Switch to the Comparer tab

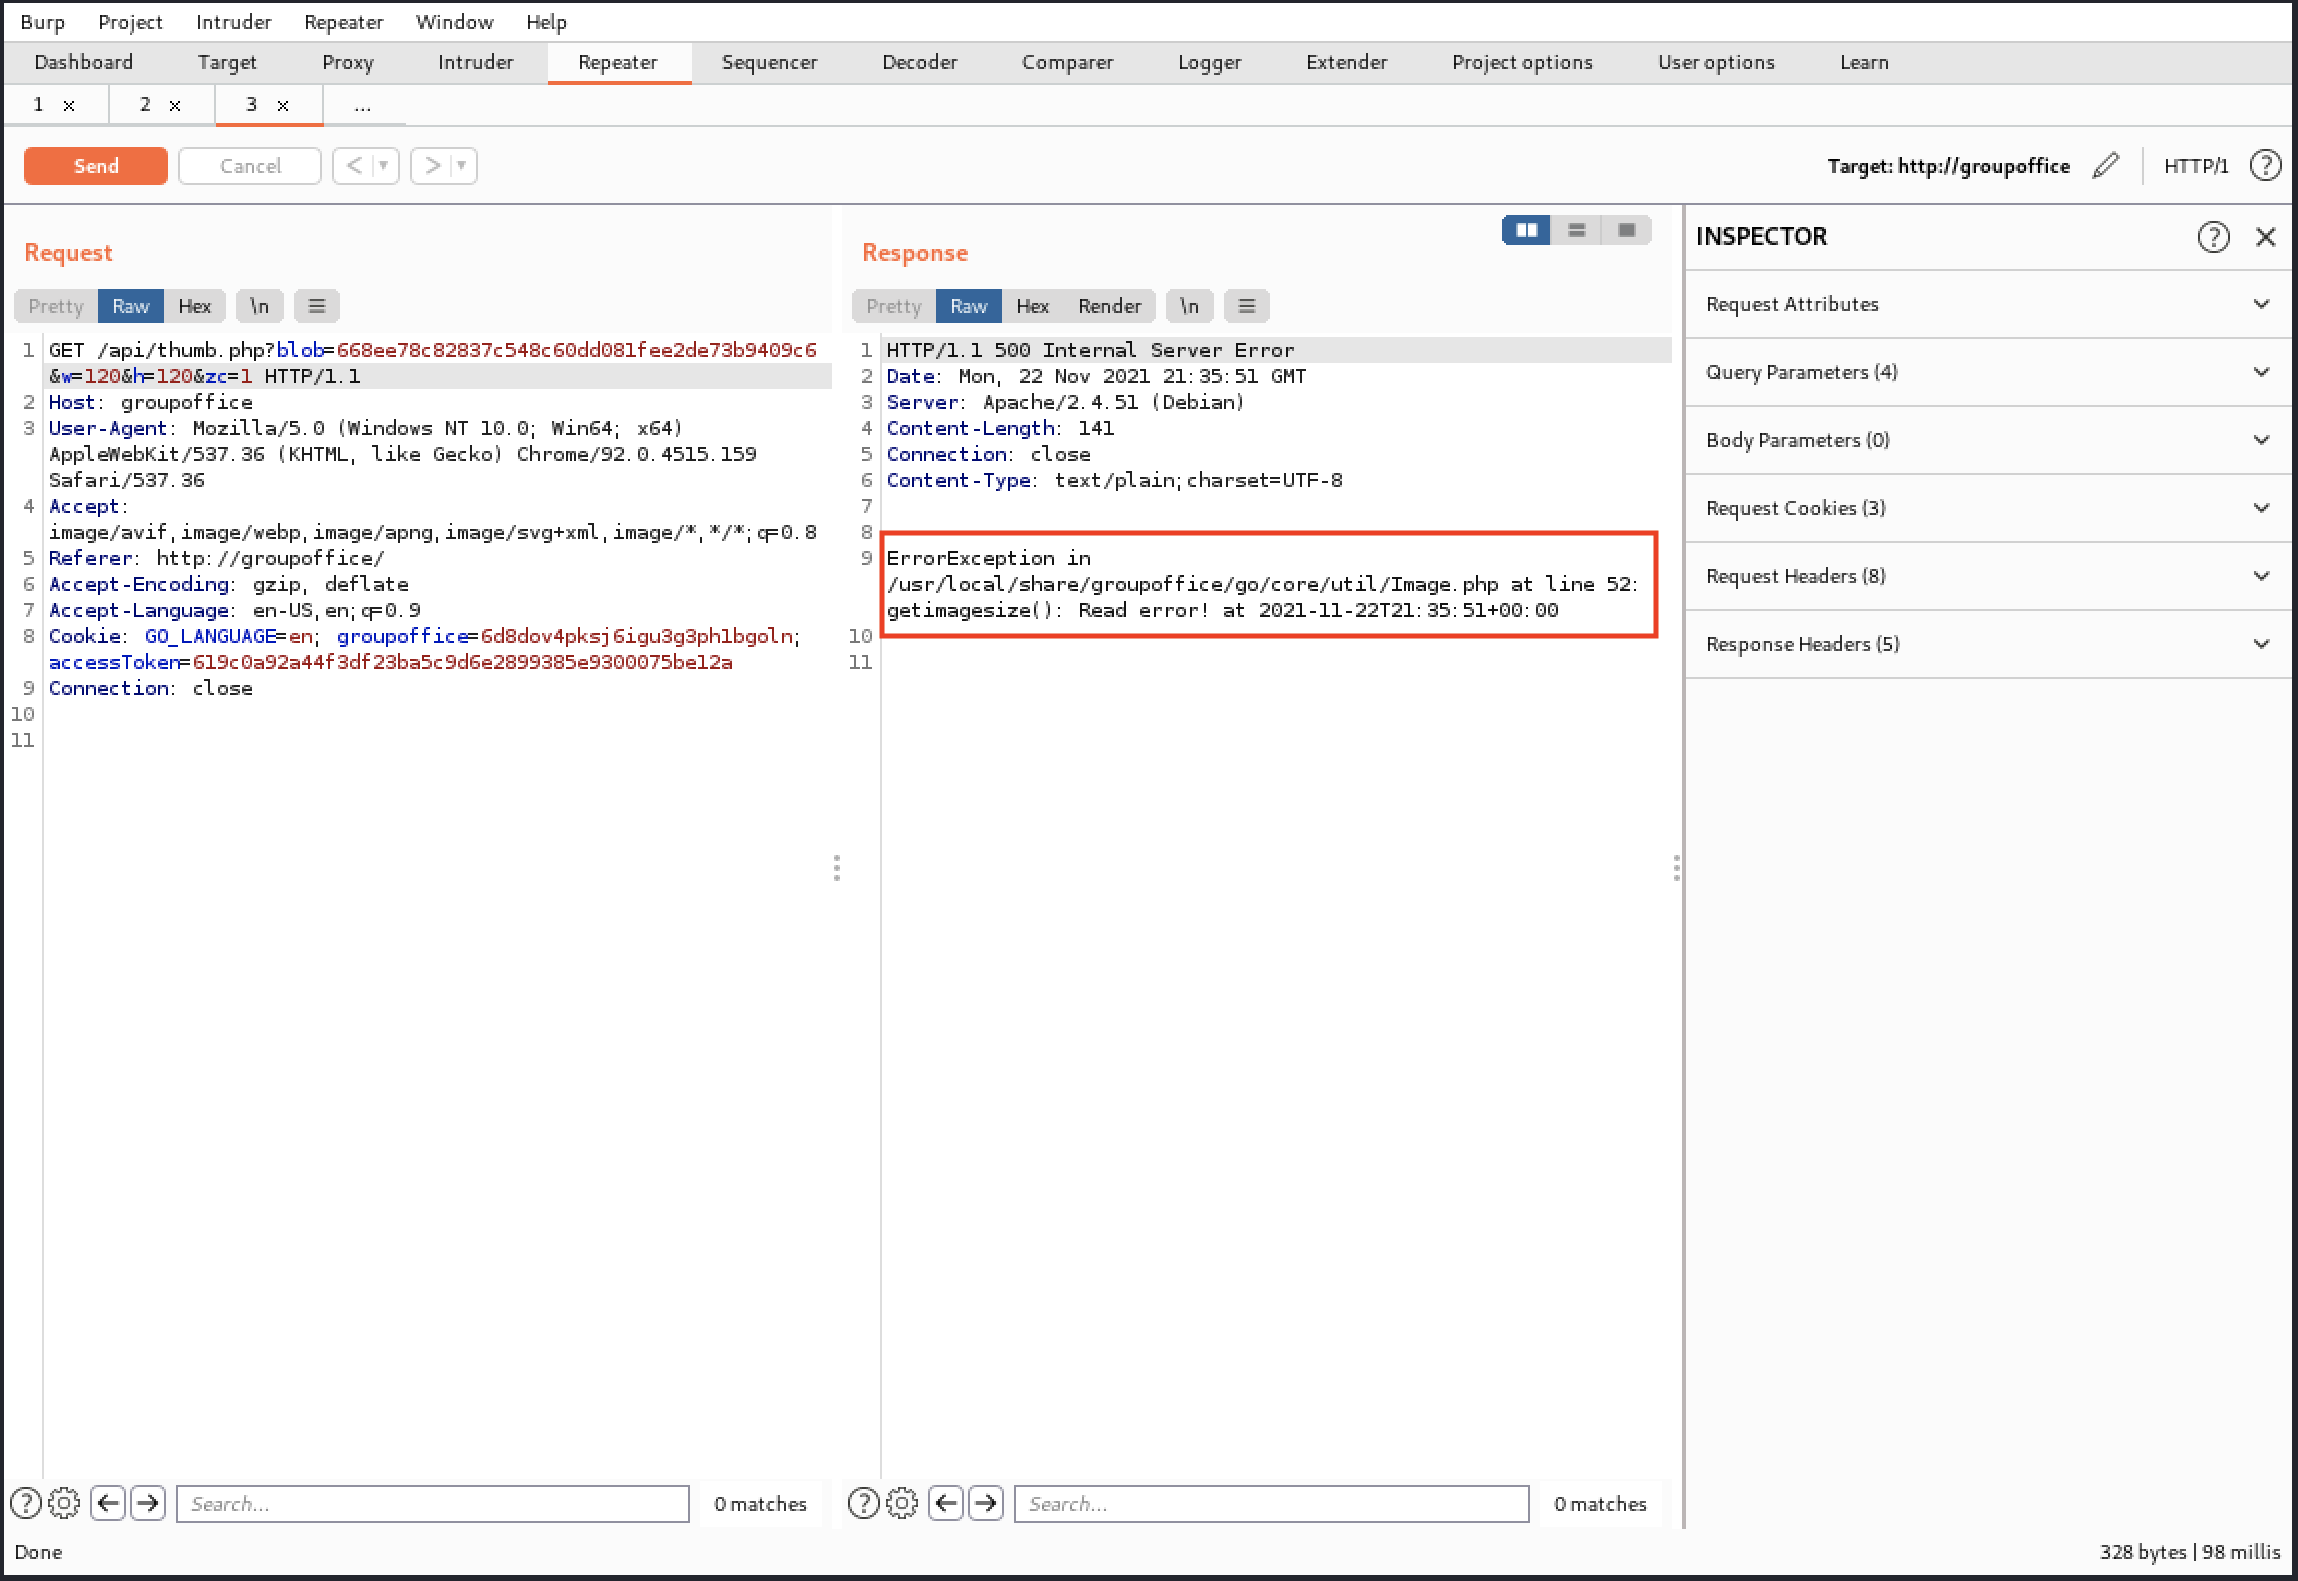1067,62
